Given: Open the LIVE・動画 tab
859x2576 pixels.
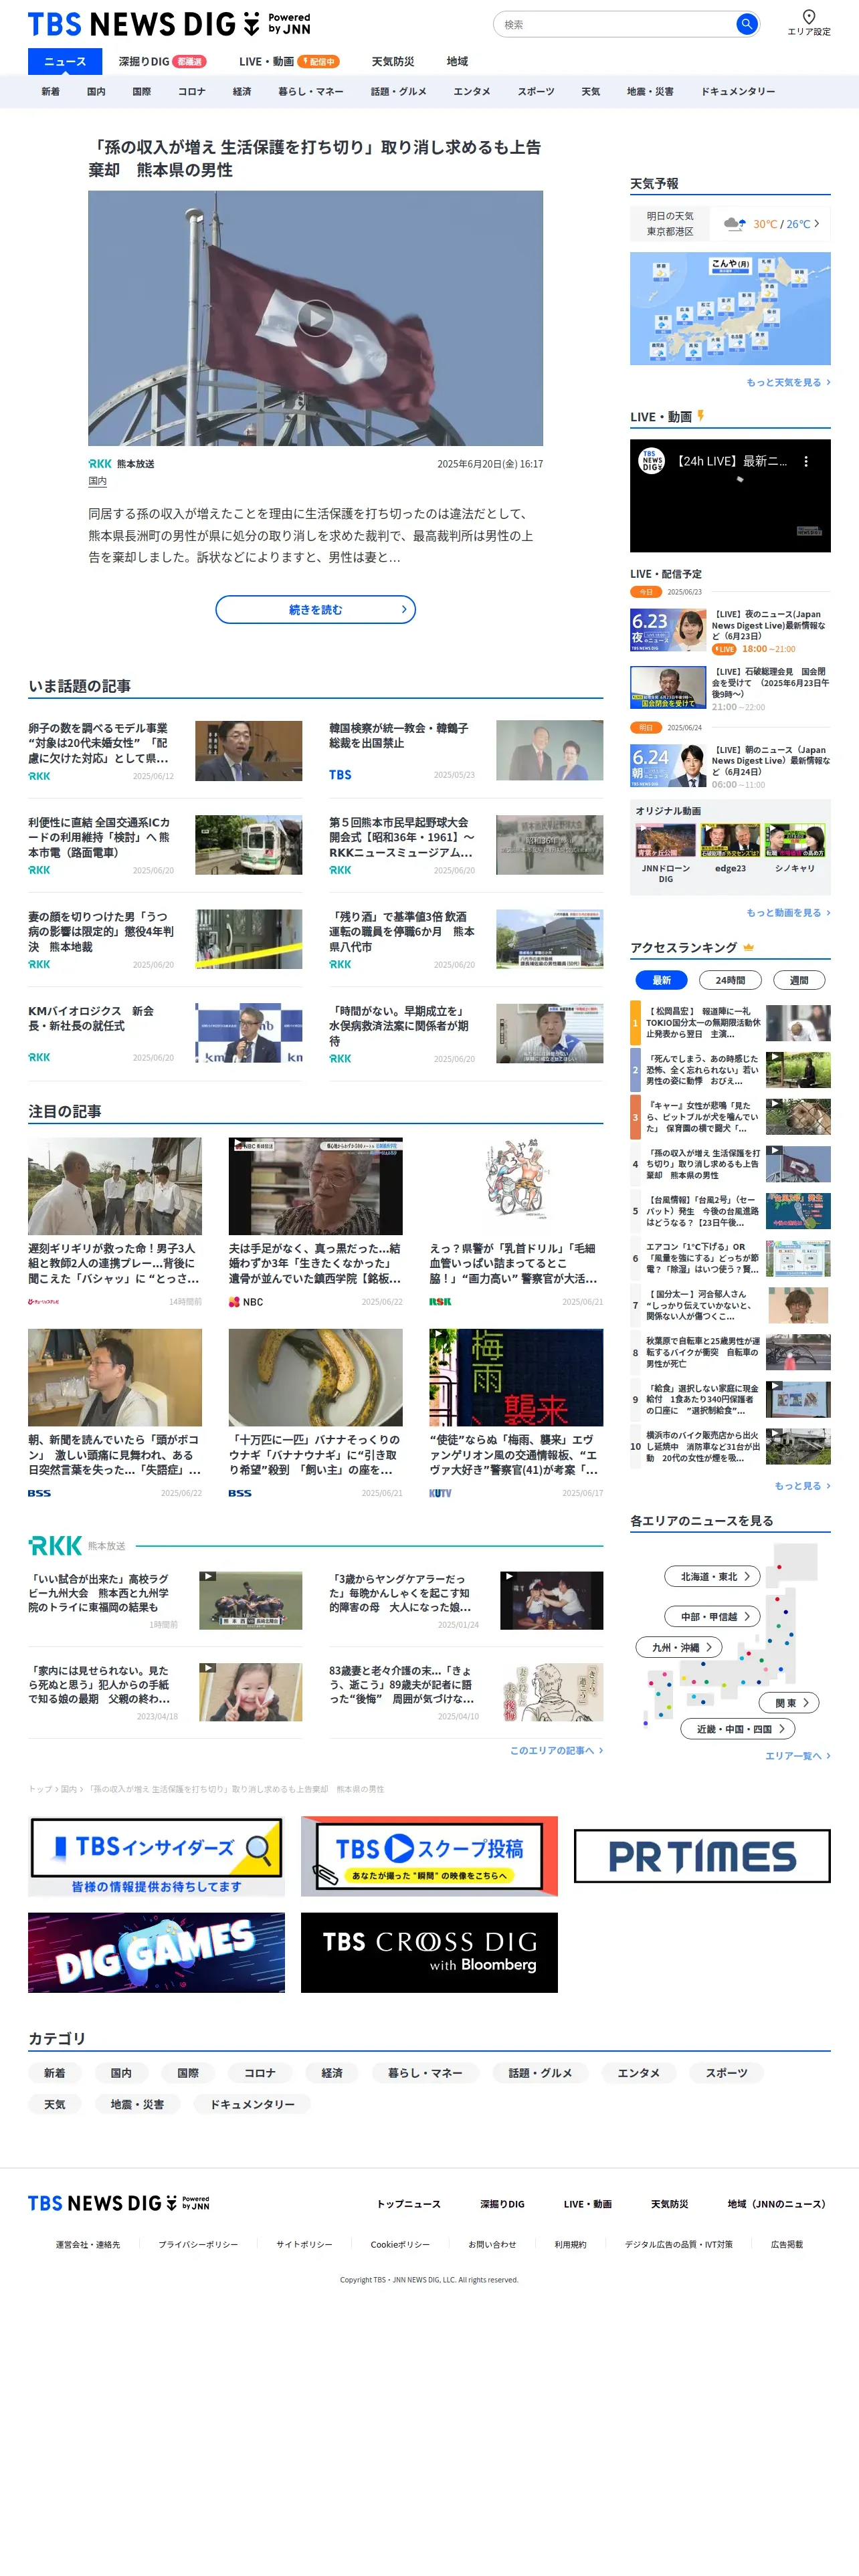Looking at the screenshot, I should 289,61.
